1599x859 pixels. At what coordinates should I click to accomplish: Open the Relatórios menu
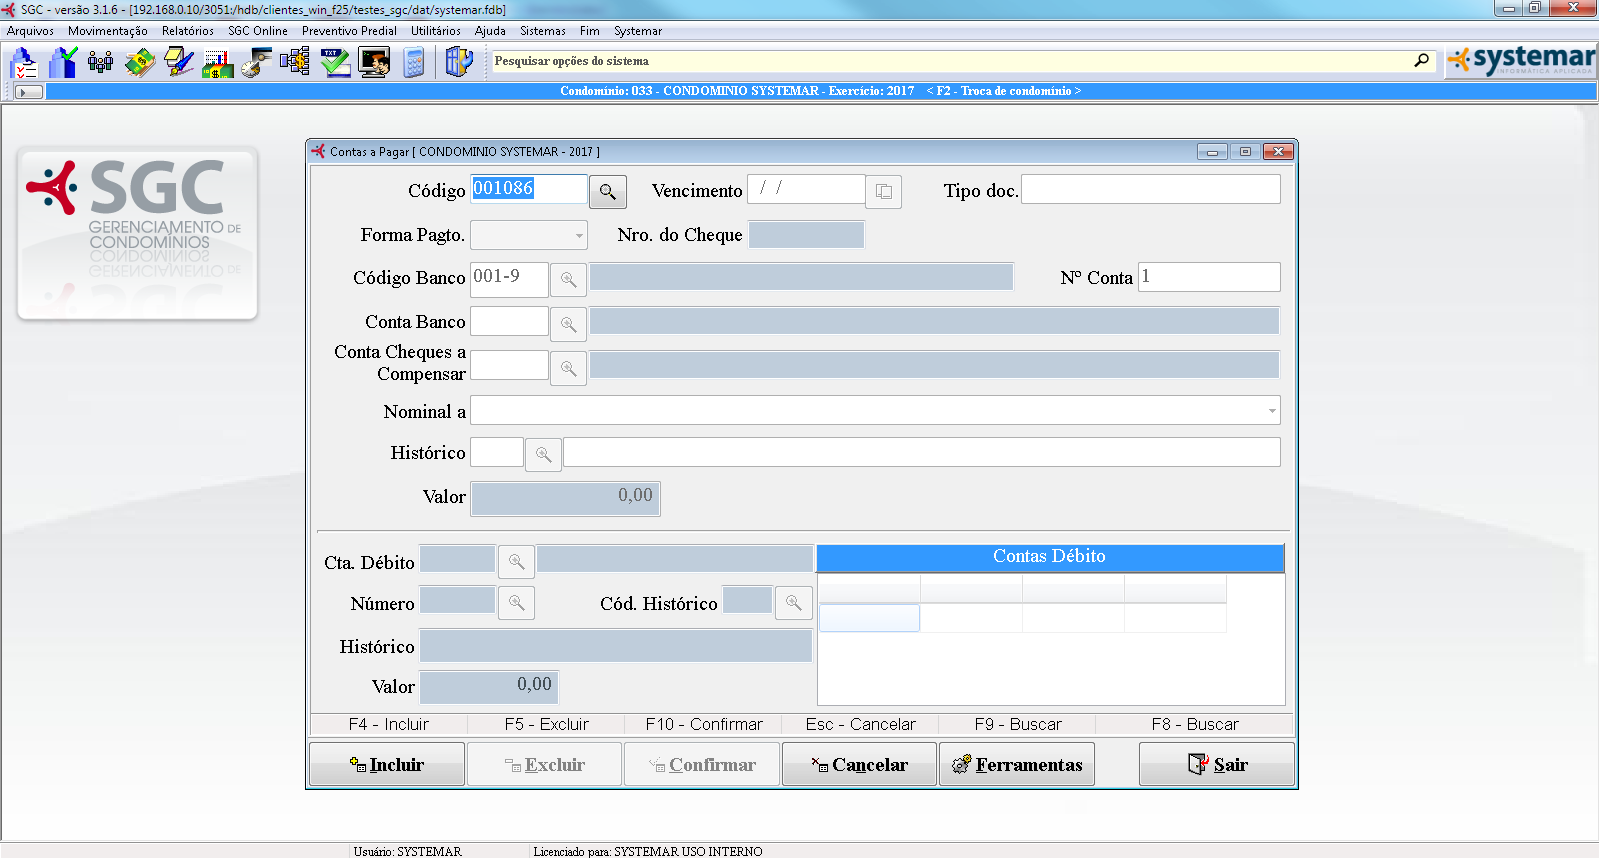(187, 31)
